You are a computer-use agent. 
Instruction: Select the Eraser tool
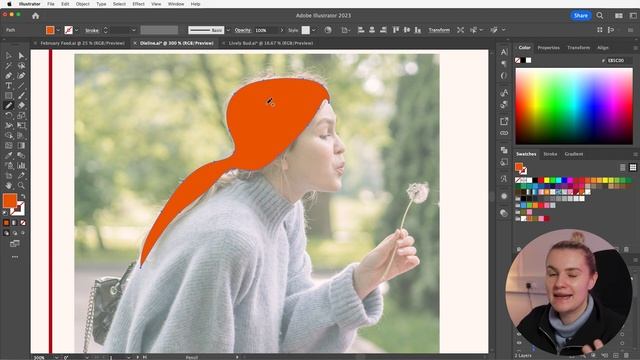21,105
